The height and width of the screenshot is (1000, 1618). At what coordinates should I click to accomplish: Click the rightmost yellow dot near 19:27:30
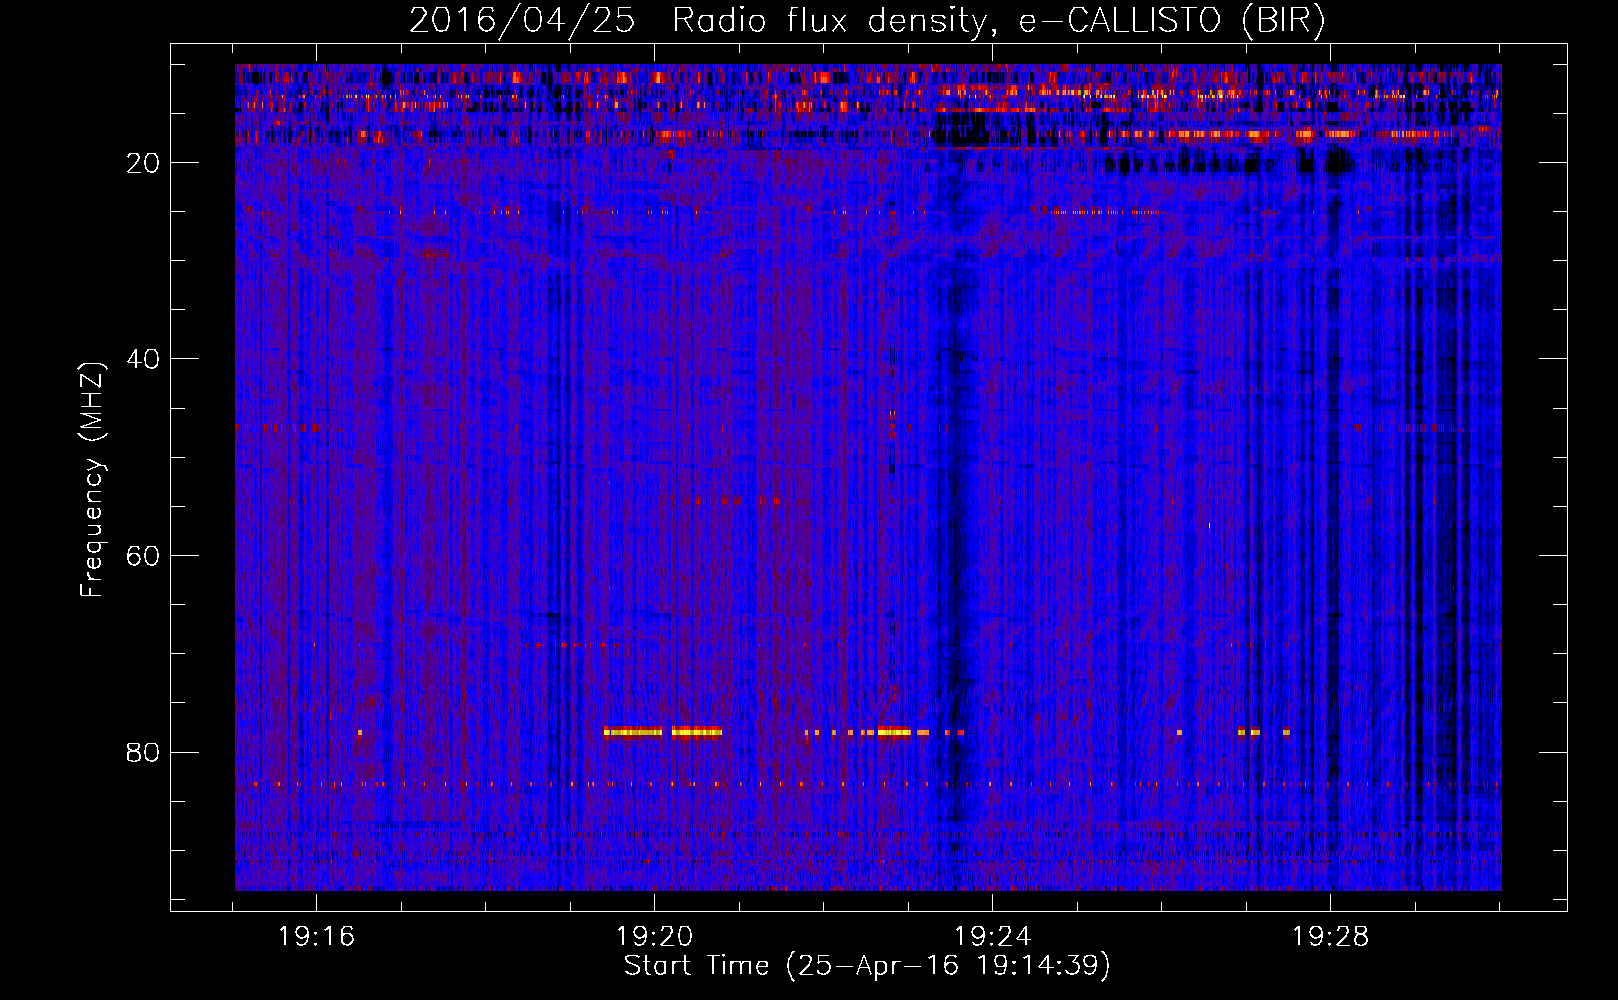click(1286, 732)
